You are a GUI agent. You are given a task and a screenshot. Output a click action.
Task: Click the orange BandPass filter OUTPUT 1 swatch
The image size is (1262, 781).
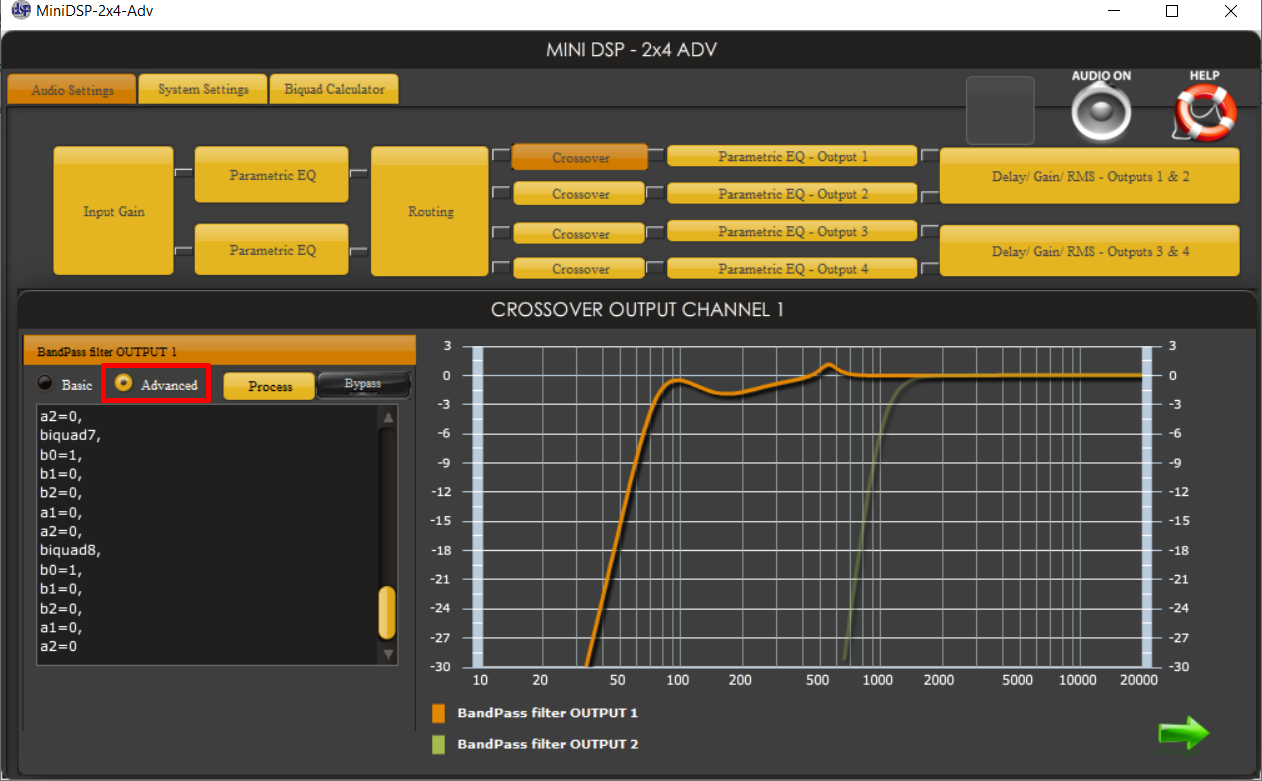(x=438, y=713)
